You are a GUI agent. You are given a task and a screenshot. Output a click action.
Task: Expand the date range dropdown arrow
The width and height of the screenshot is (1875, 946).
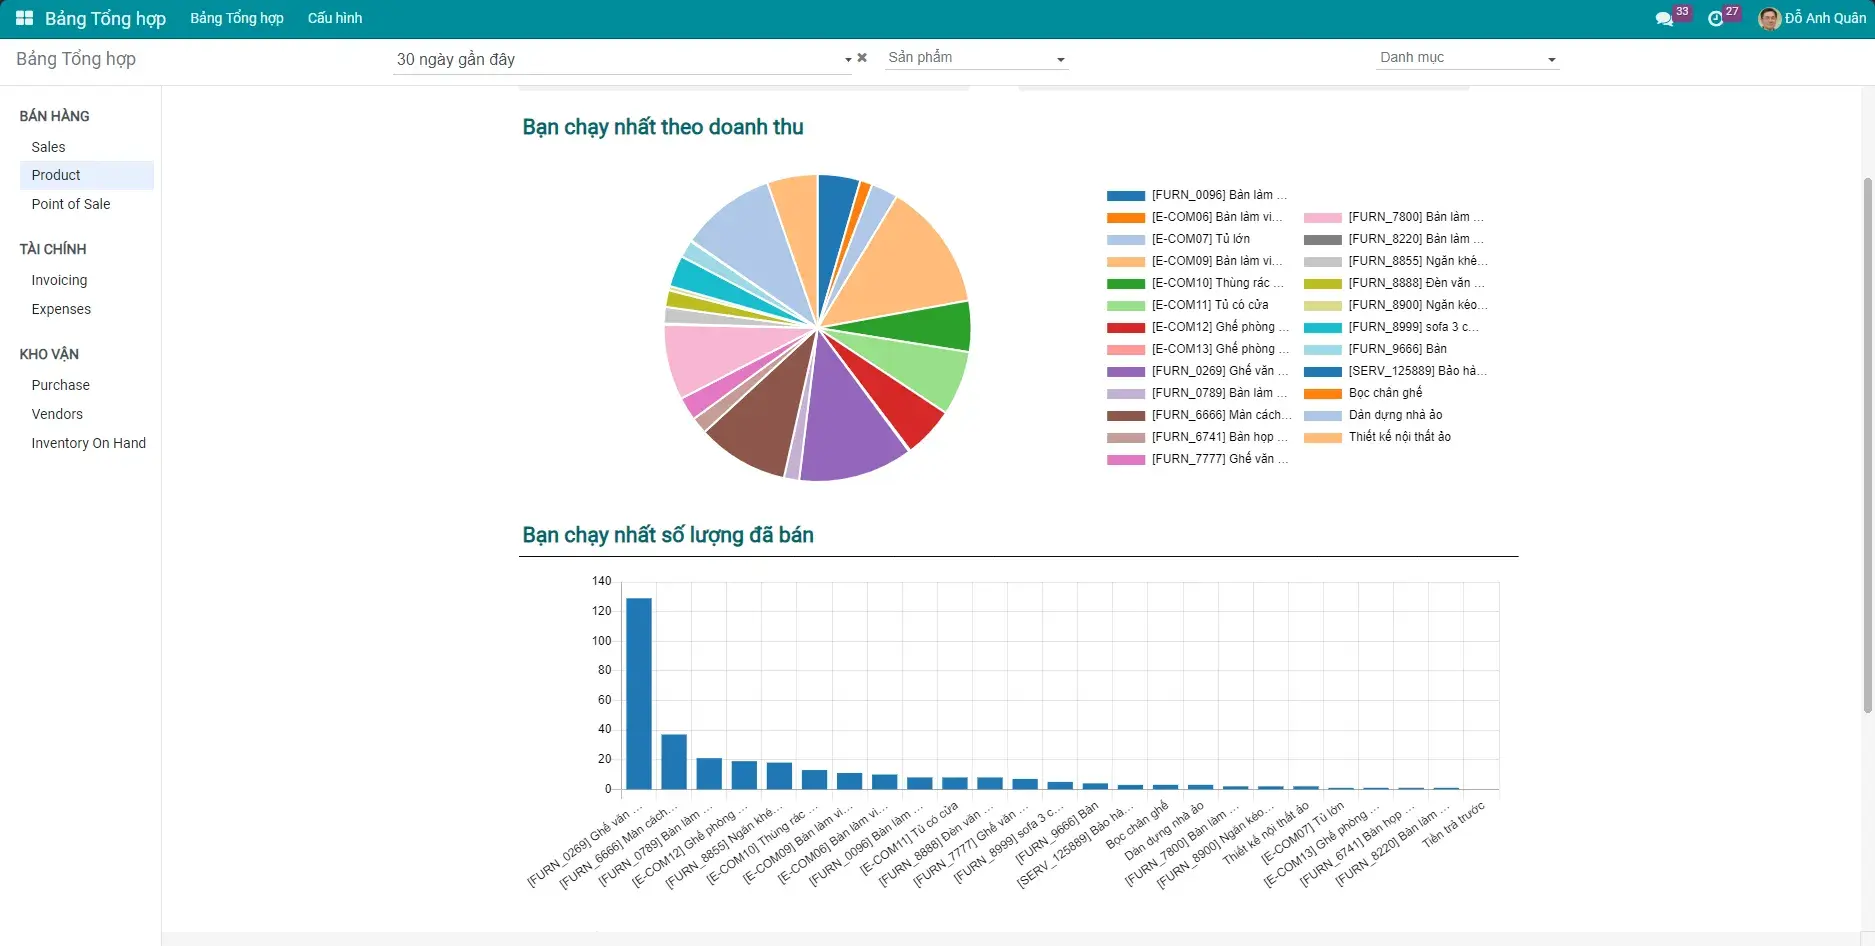click(848, 60)
